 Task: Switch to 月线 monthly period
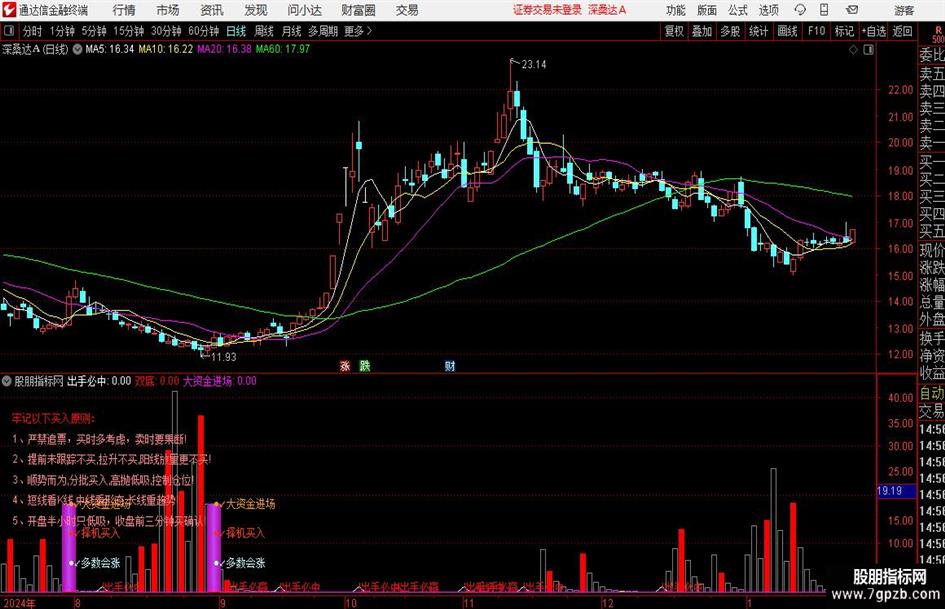point(291,31)
